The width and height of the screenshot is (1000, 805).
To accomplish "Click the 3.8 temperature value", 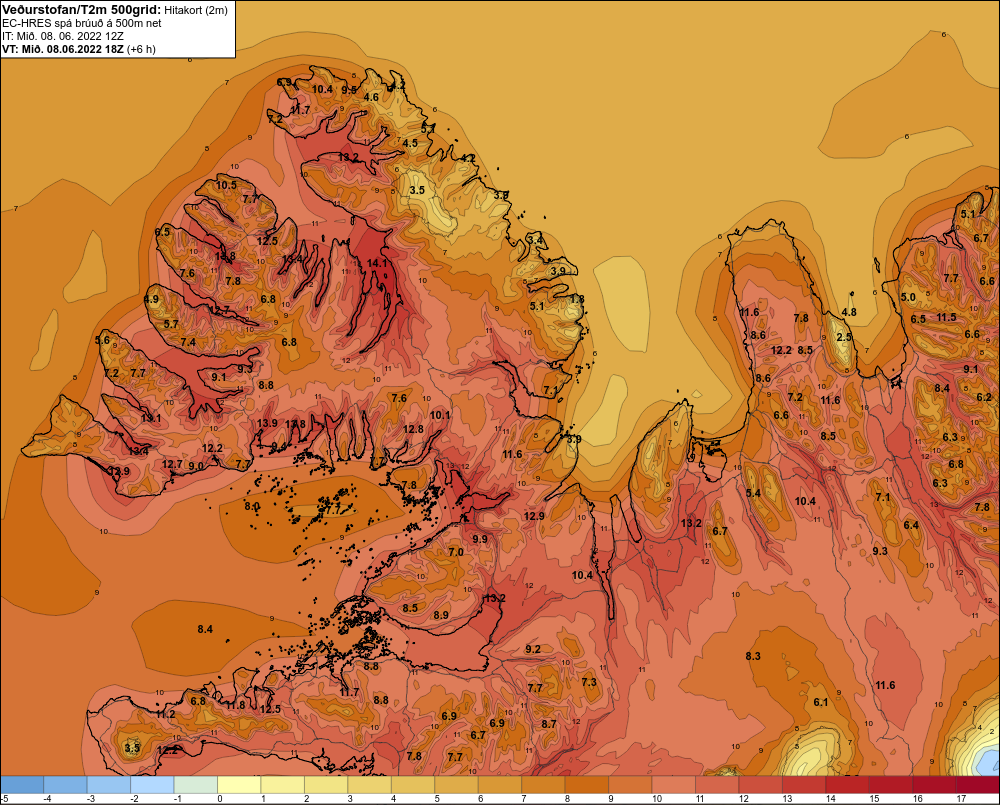I will click(x=501, y=195).
